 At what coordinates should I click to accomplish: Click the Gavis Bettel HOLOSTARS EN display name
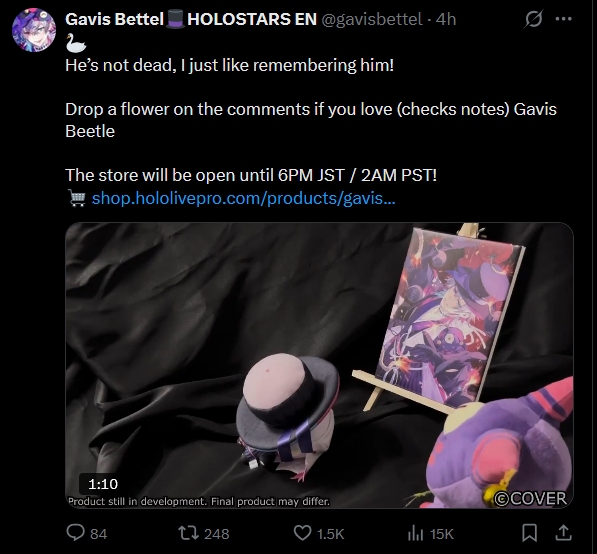191,19
